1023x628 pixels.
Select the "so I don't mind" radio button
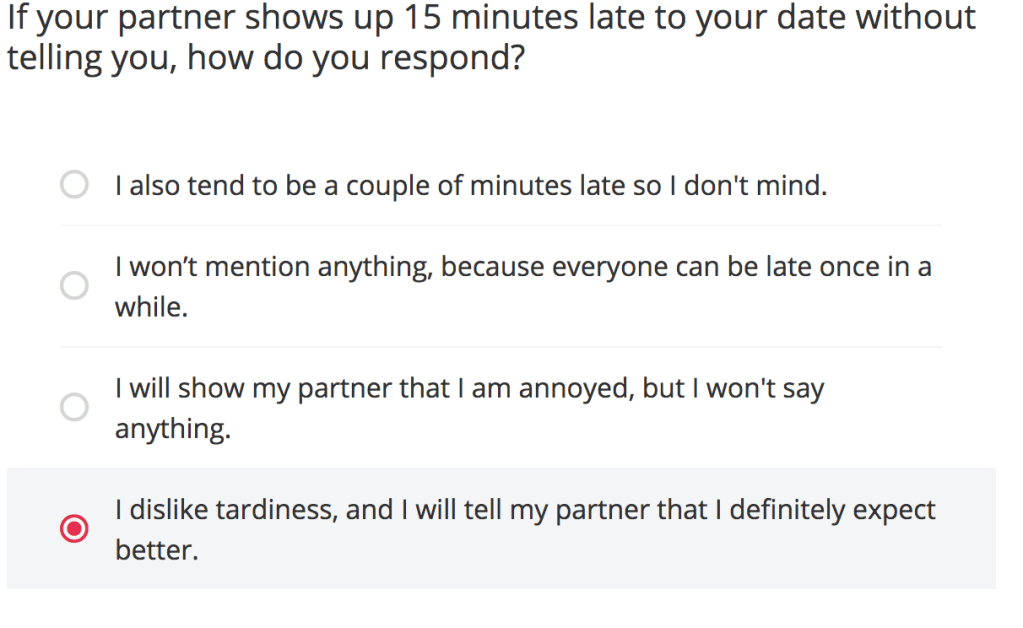click(75, 185)
